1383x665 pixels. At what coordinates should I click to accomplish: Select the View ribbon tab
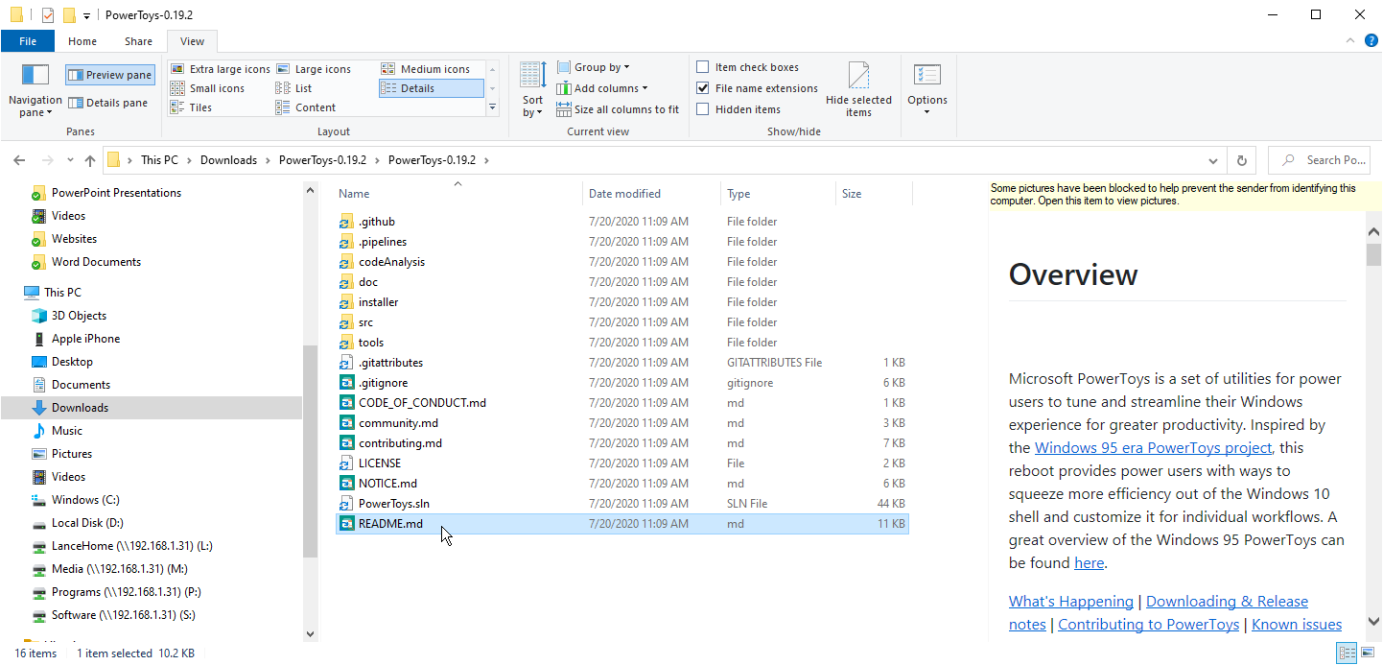(x=192, y=41)
